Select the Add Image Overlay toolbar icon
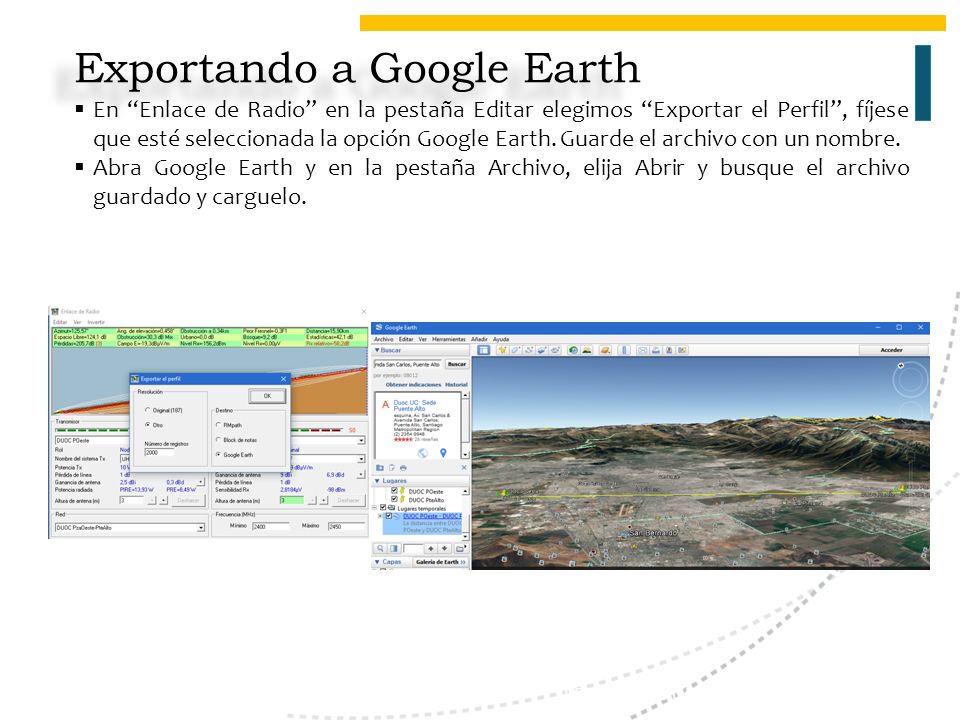 (542, 350)
